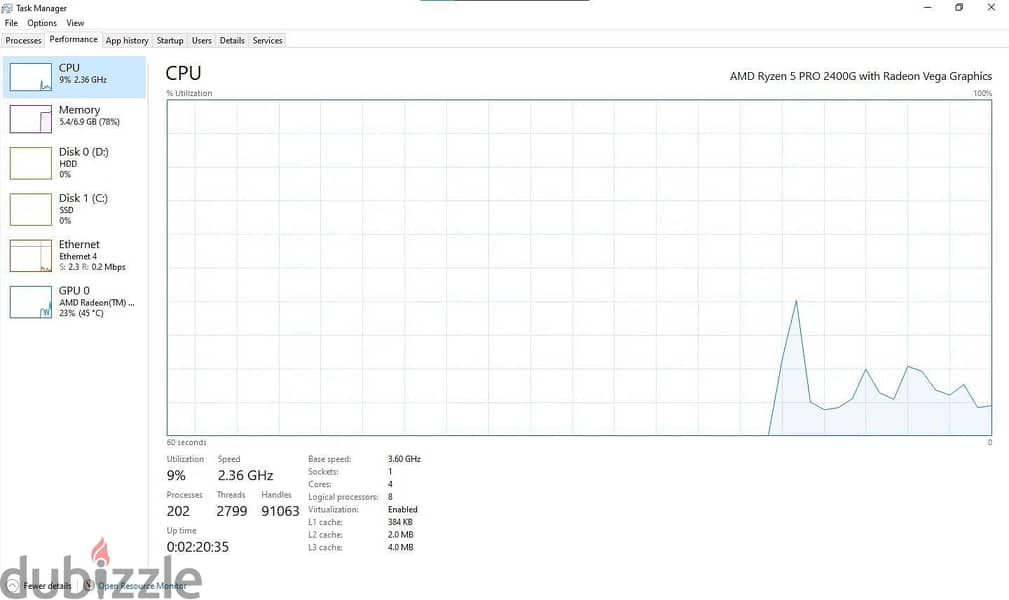Click the Virtualization Enabled value
The height and width of the screenshot is (600, 1009).
point(403,509)
